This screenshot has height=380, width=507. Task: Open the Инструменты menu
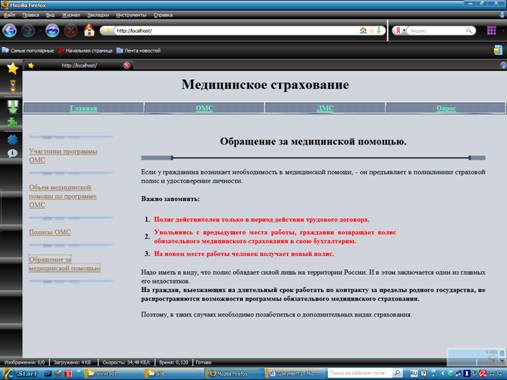131,15
